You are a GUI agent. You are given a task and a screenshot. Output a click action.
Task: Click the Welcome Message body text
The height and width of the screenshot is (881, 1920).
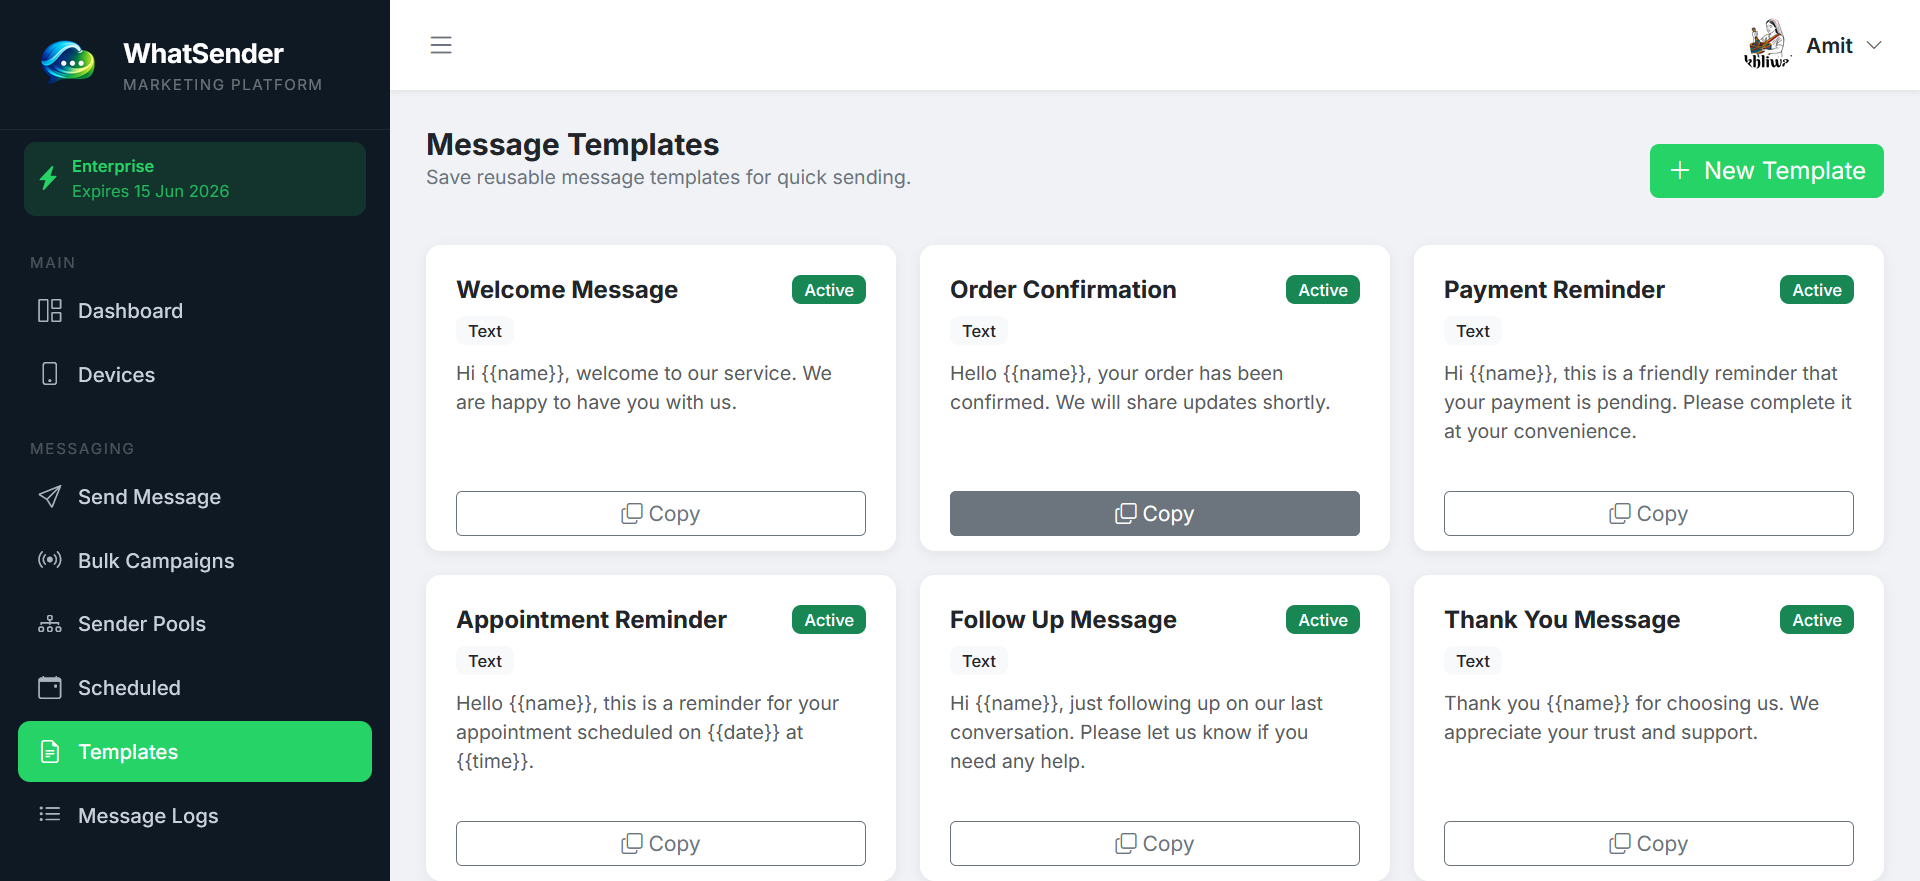(x=644, y=388)
